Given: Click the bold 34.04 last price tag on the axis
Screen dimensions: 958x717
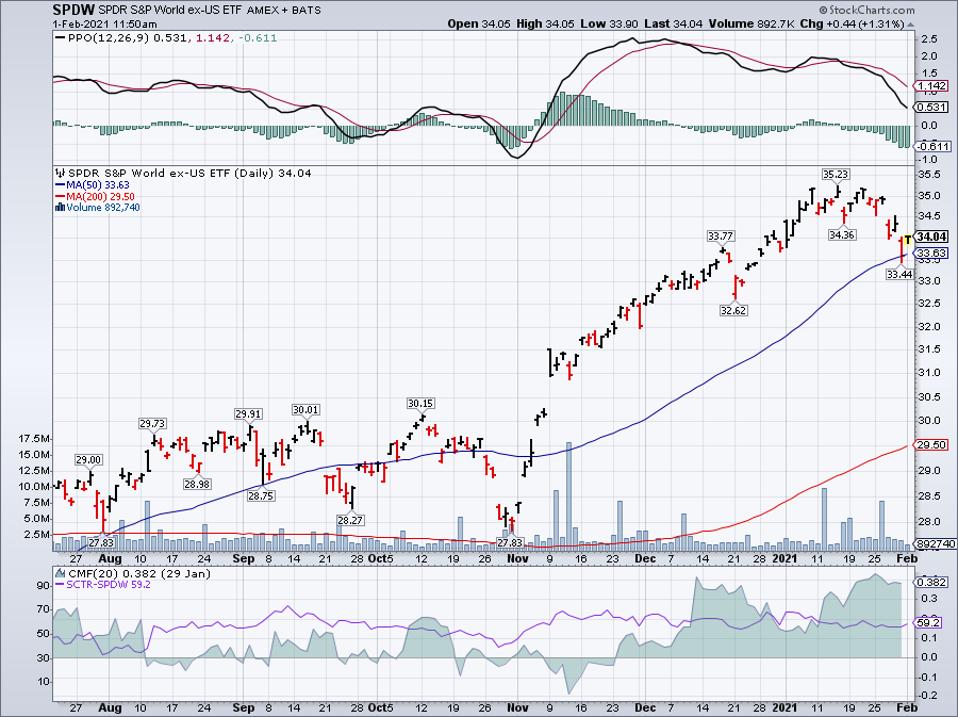Looking at the screenshot, I should [x=932, y=237].
